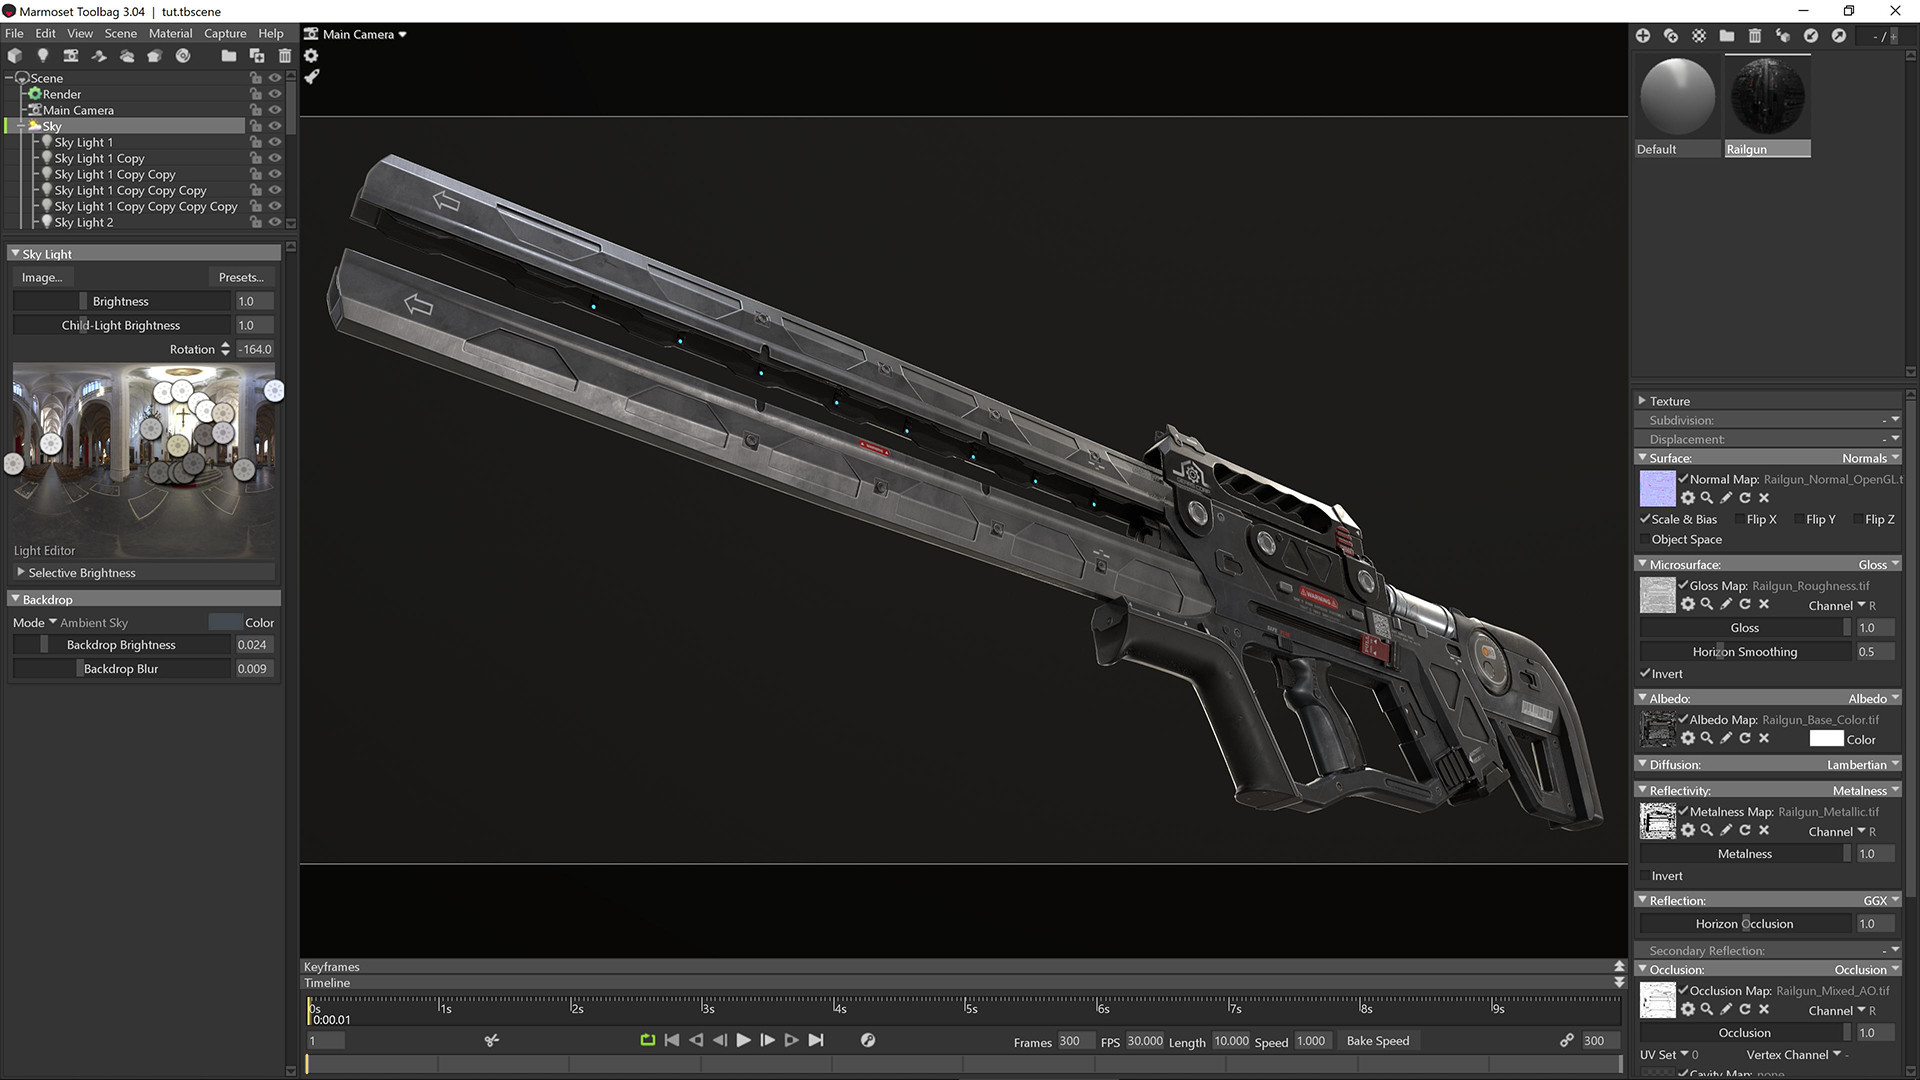Toggle visibility of Sky Light 2
1920x1080 pixels.
click(275, 222)
